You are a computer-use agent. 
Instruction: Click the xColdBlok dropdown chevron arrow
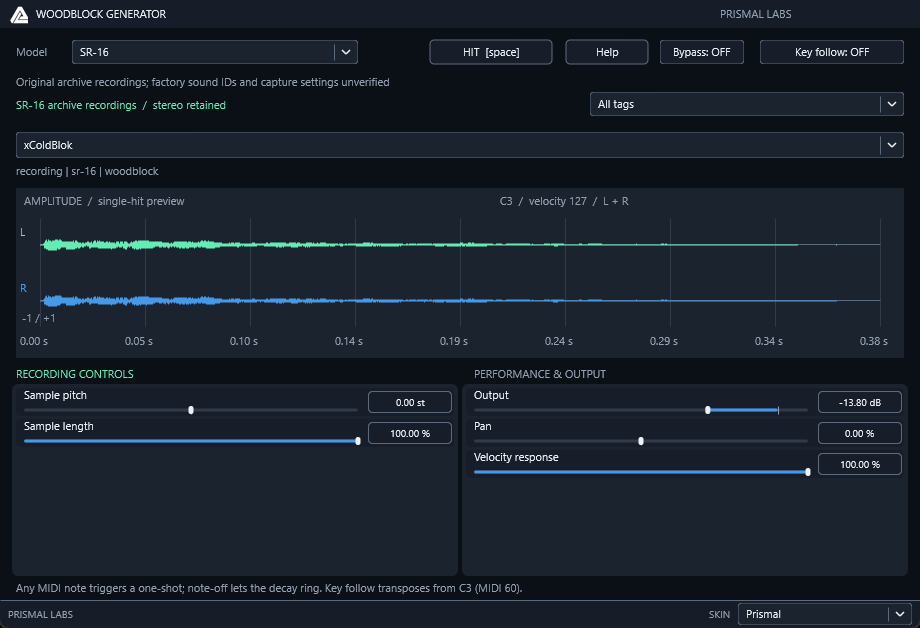892,145
